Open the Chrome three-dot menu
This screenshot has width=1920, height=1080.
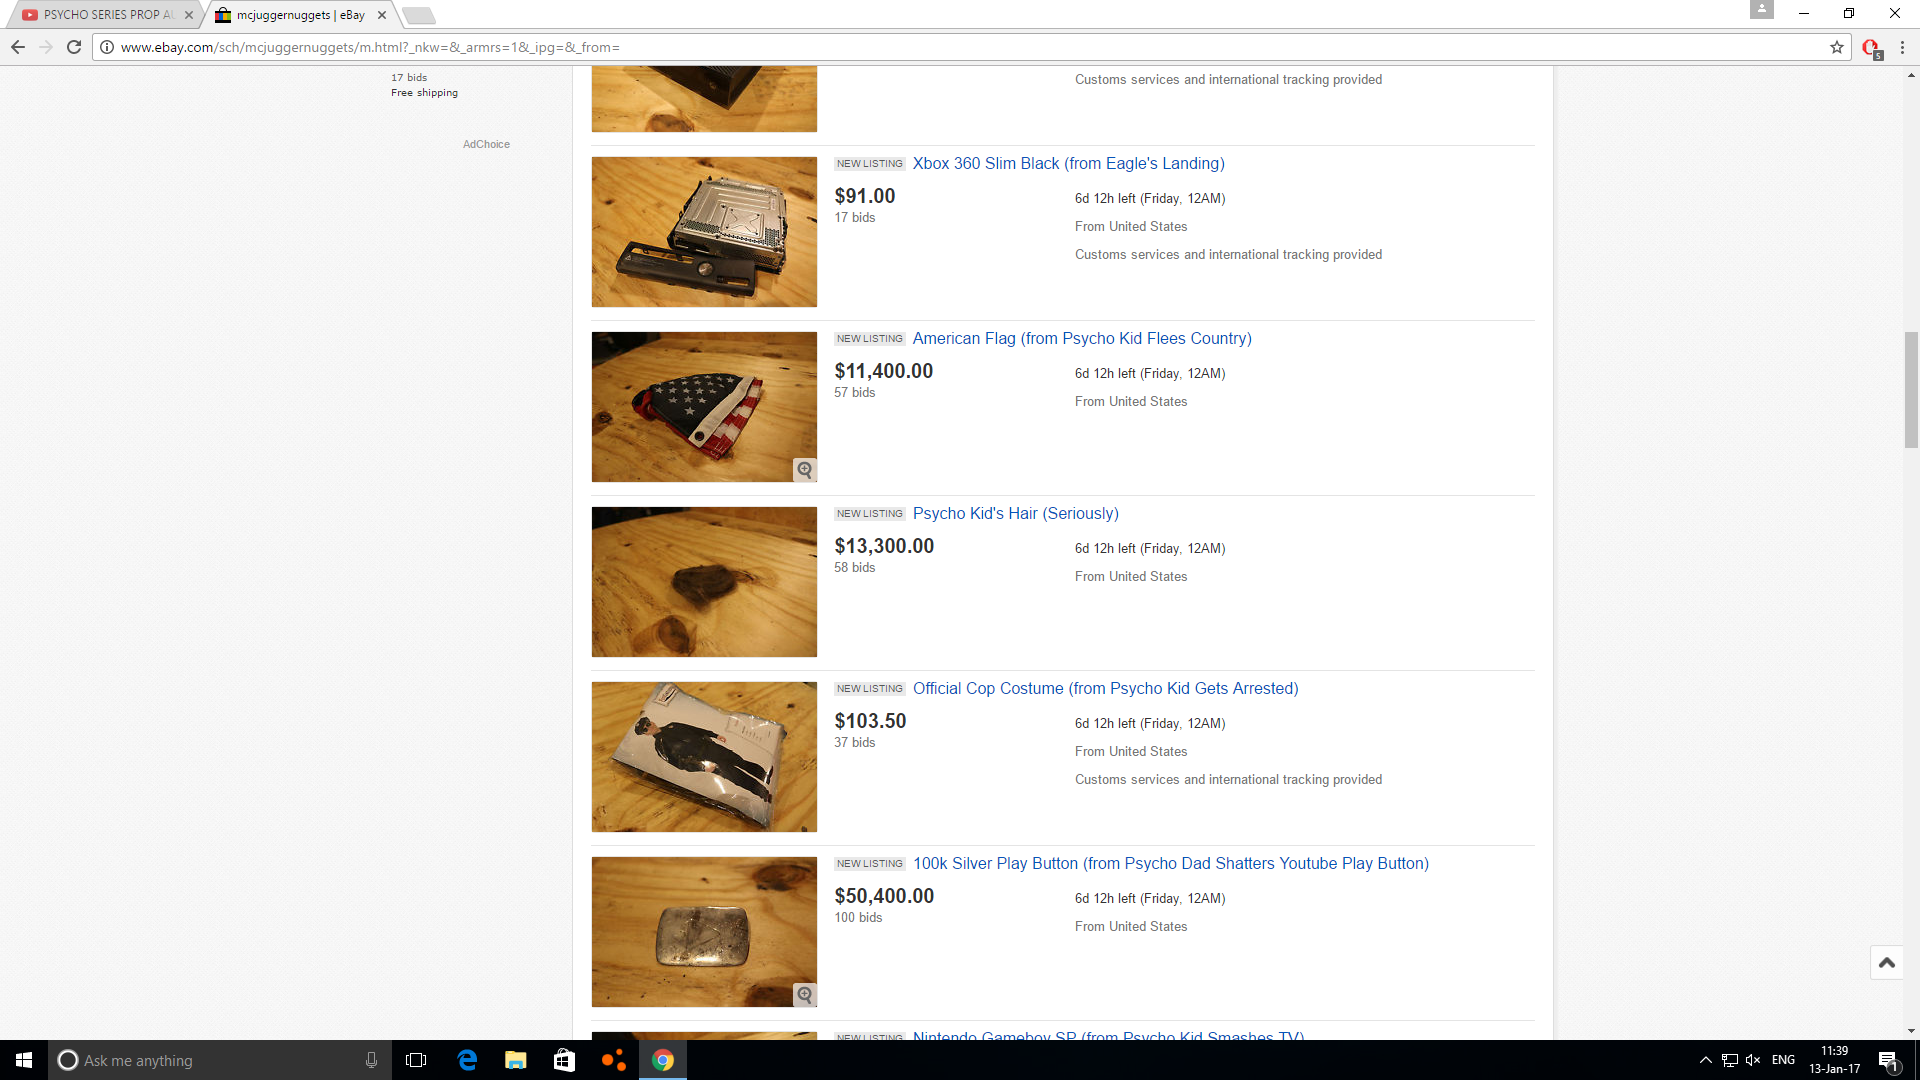(x=1902, y=47)
